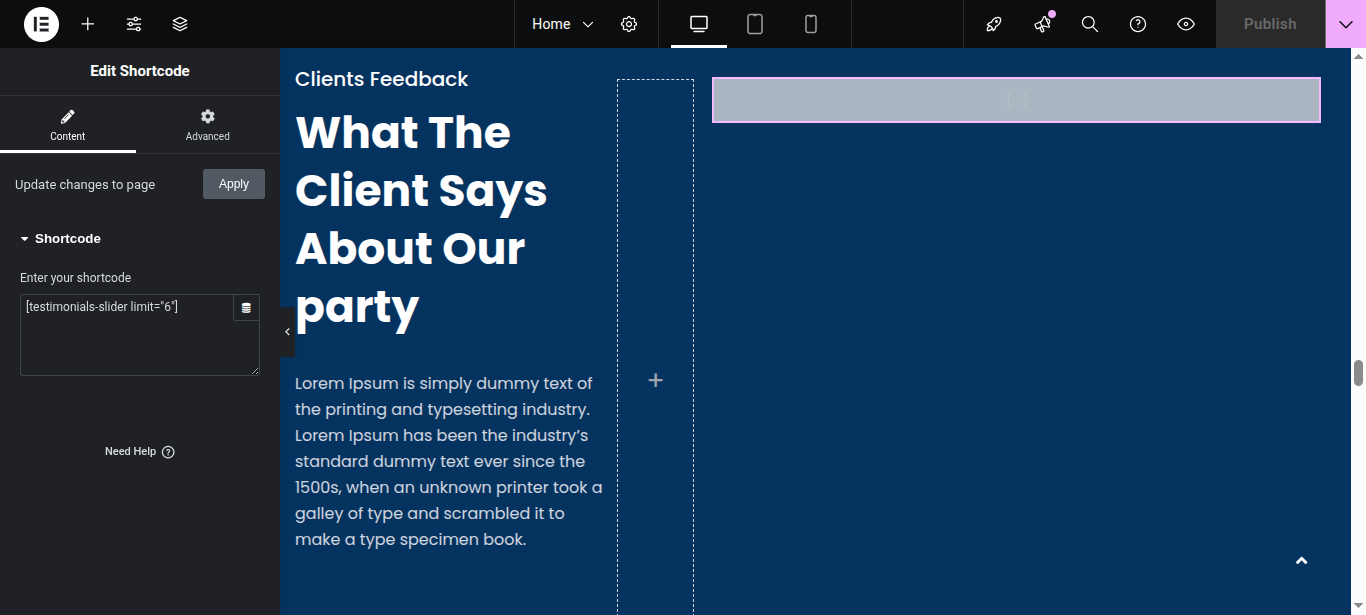
Task: Click the Elementor logo icon
Action: click(42, 24)
